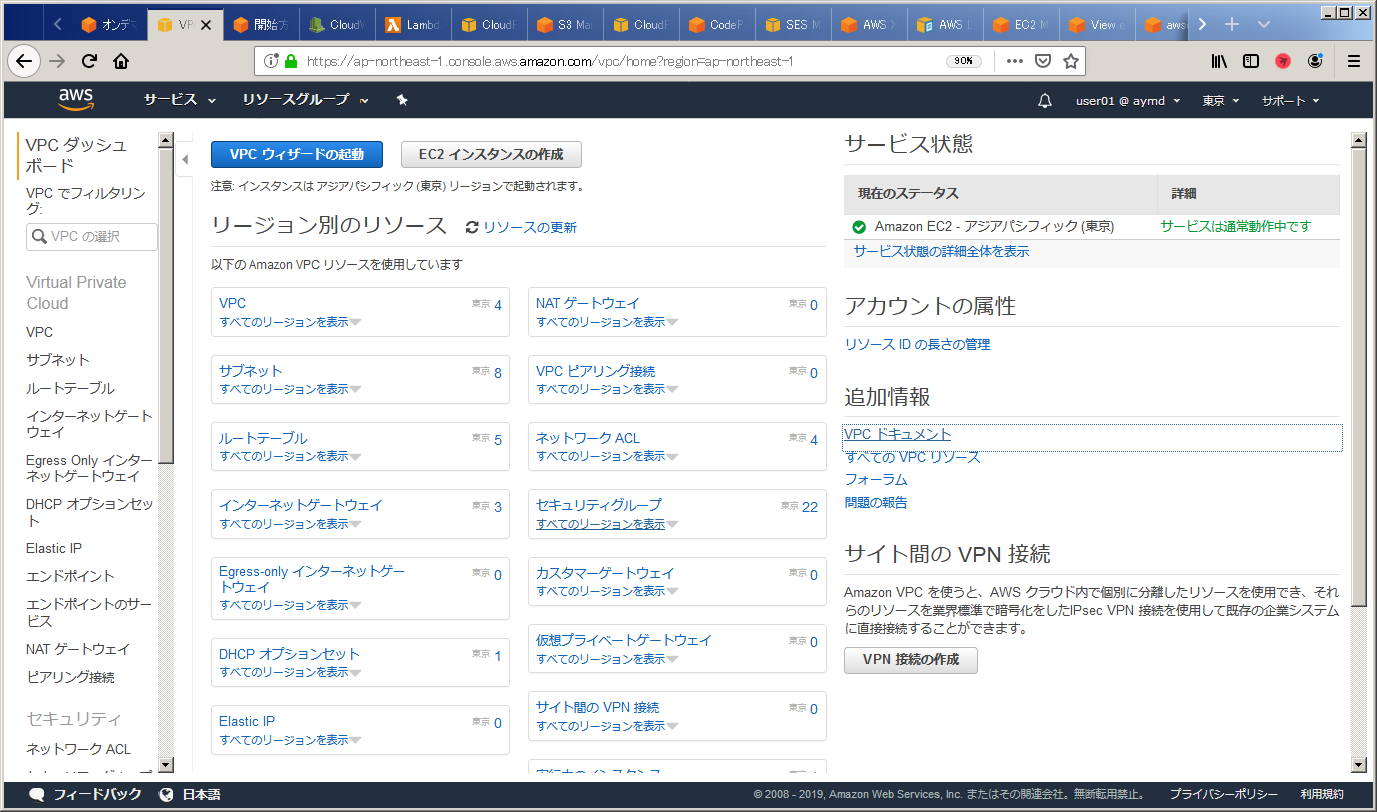
Task: Click the site information icon in the address bar
Action: (x=270, y=61)
